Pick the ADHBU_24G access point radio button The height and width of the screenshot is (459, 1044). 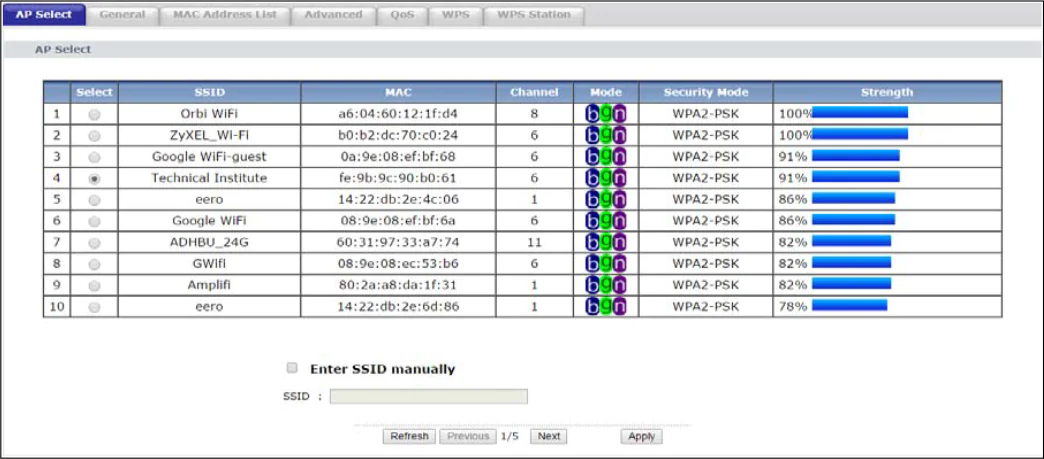(x=94, y=242)
